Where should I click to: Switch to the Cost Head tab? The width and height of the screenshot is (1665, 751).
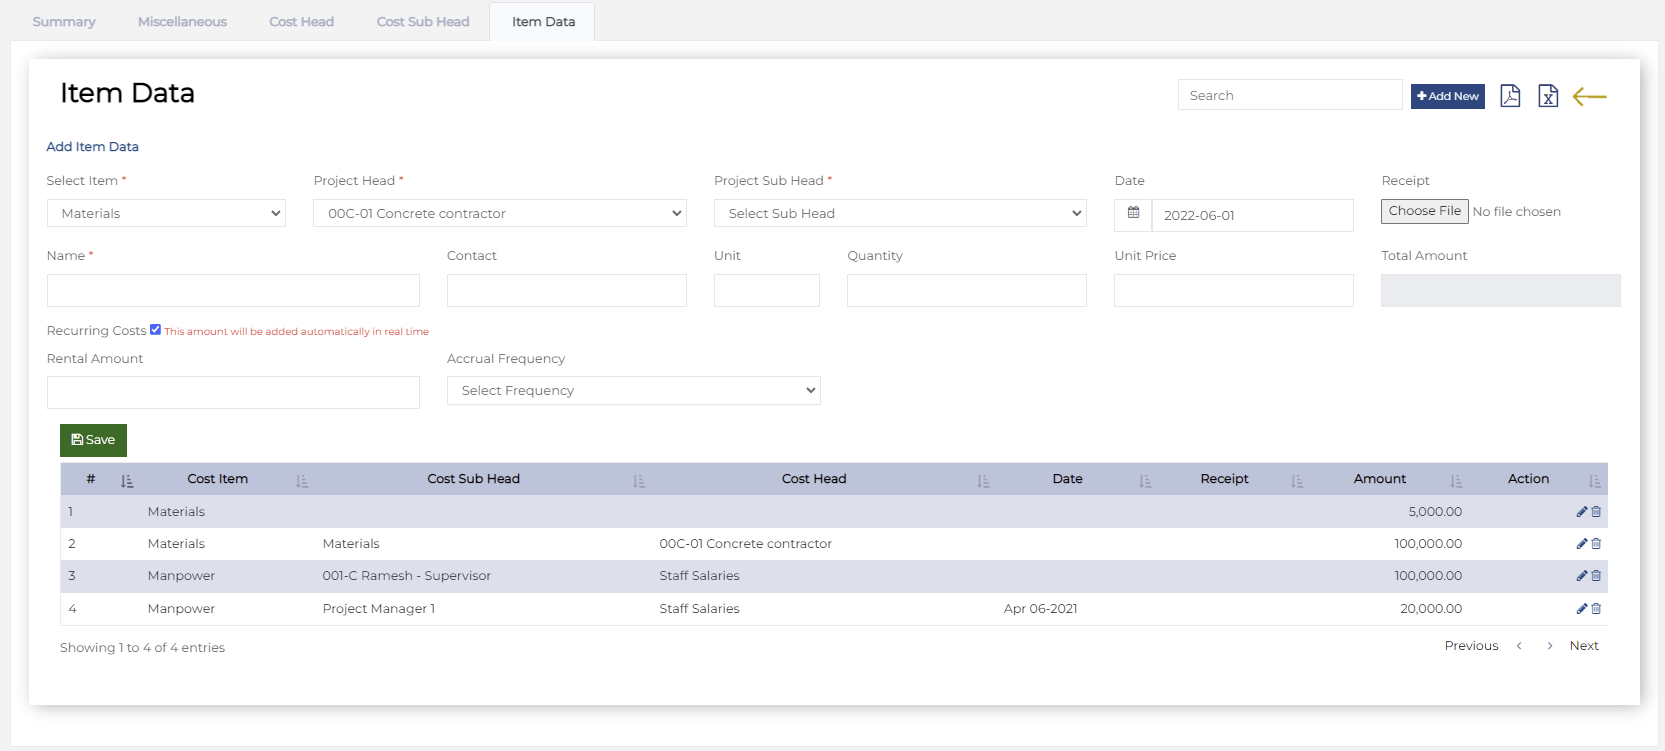[301, 21]
